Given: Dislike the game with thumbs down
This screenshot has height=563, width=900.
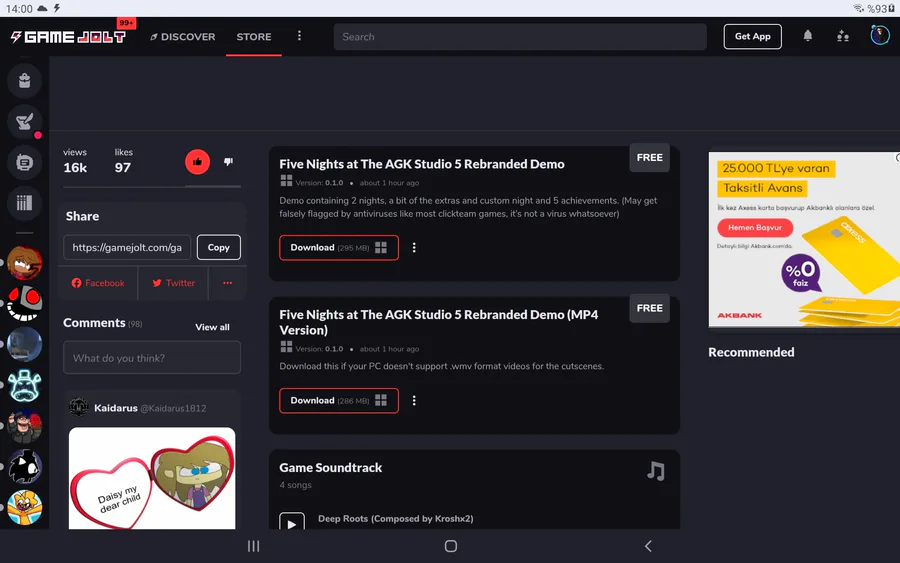Looking at the screenshot, I should tap(228, 162).
